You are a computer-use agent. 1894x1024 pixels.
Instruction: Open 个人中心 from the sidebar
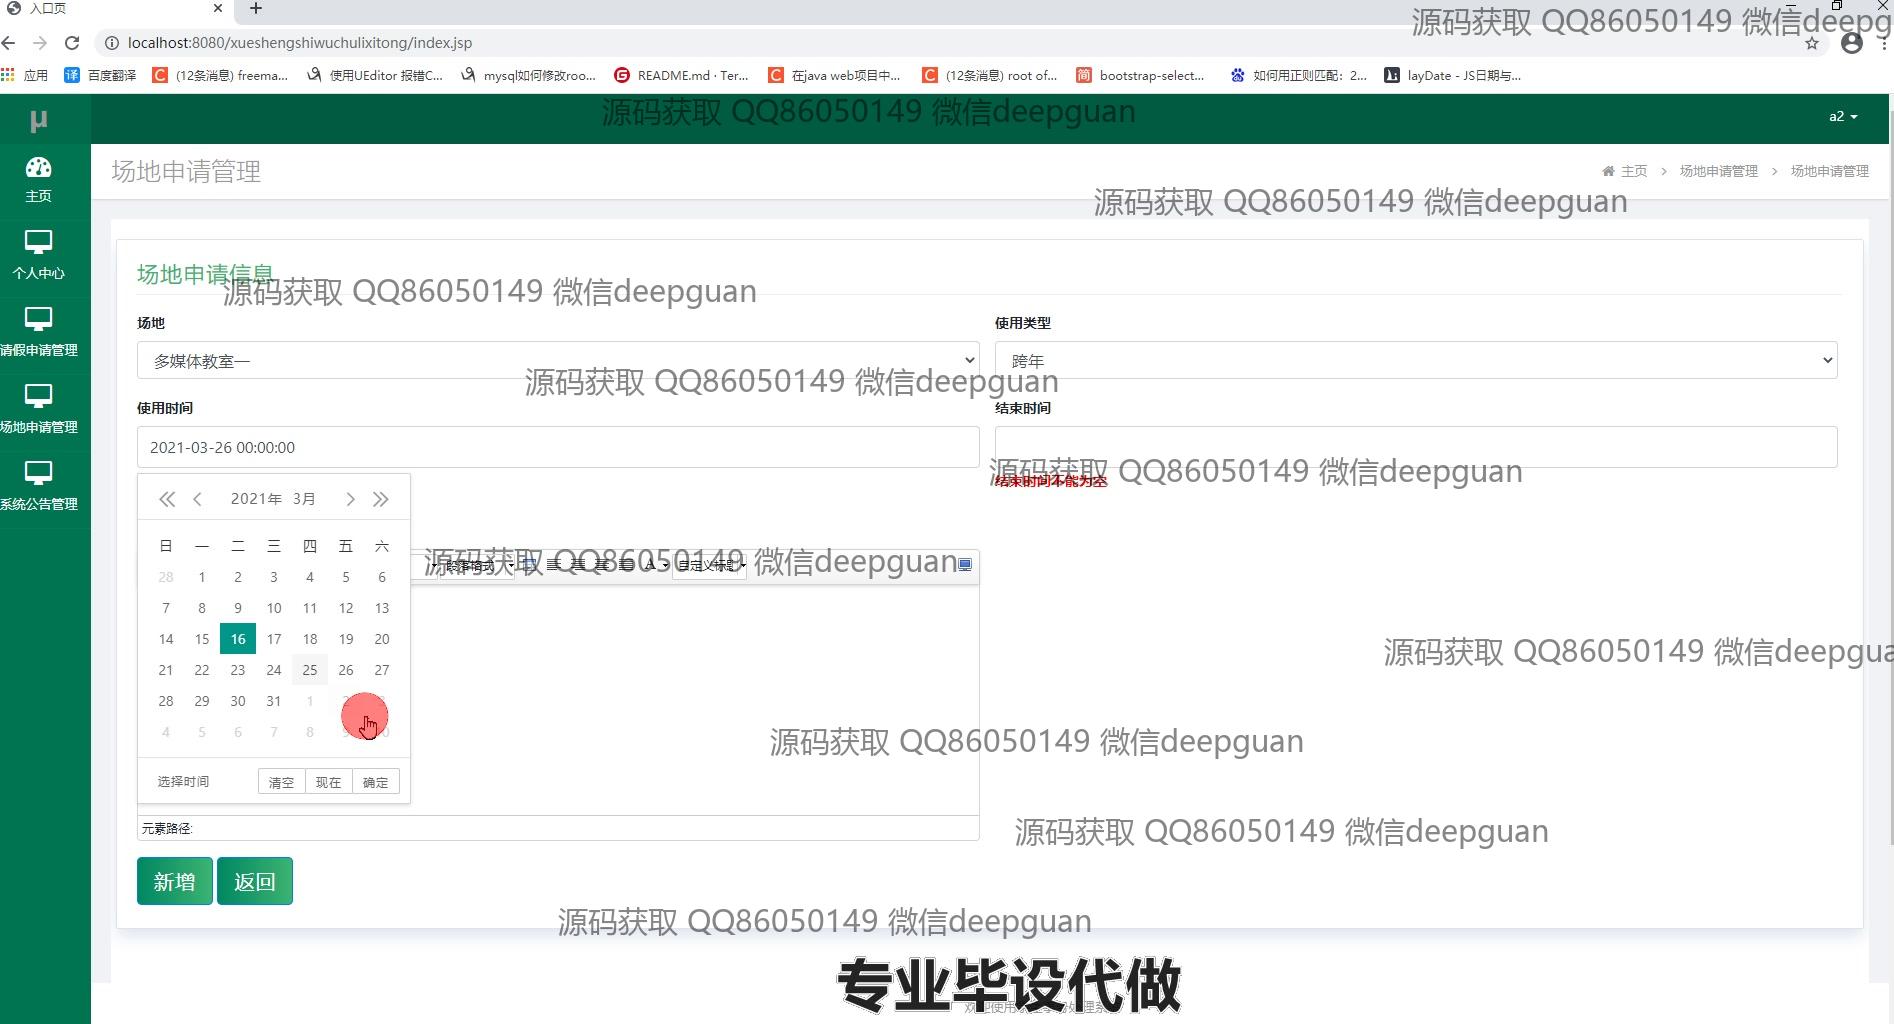click(38, 243)
